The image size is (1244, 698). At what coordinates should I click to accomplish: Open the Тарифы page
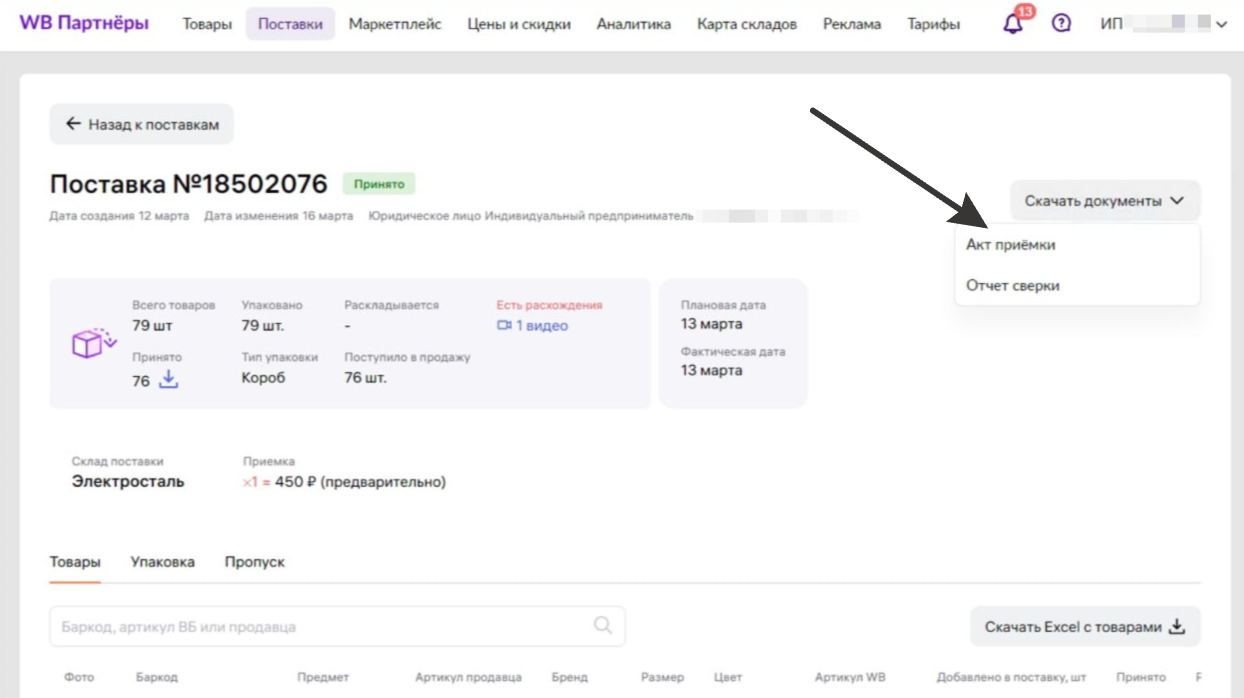tap(934, 24)
